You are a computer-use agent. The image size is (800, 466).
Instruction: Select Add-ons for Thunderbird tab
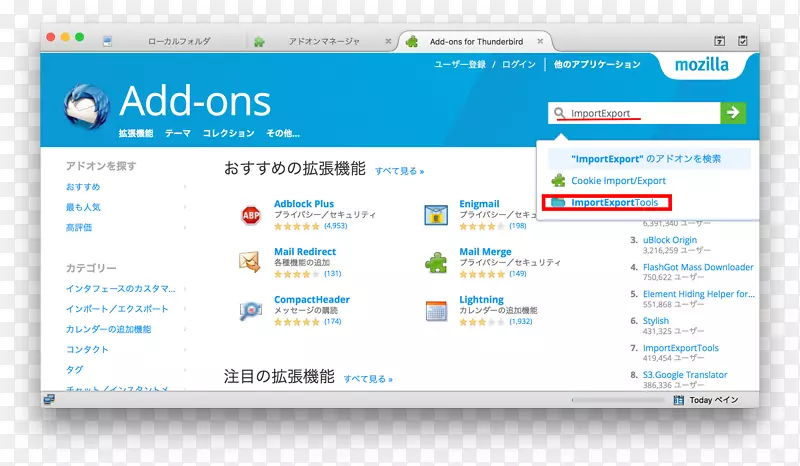476,42
